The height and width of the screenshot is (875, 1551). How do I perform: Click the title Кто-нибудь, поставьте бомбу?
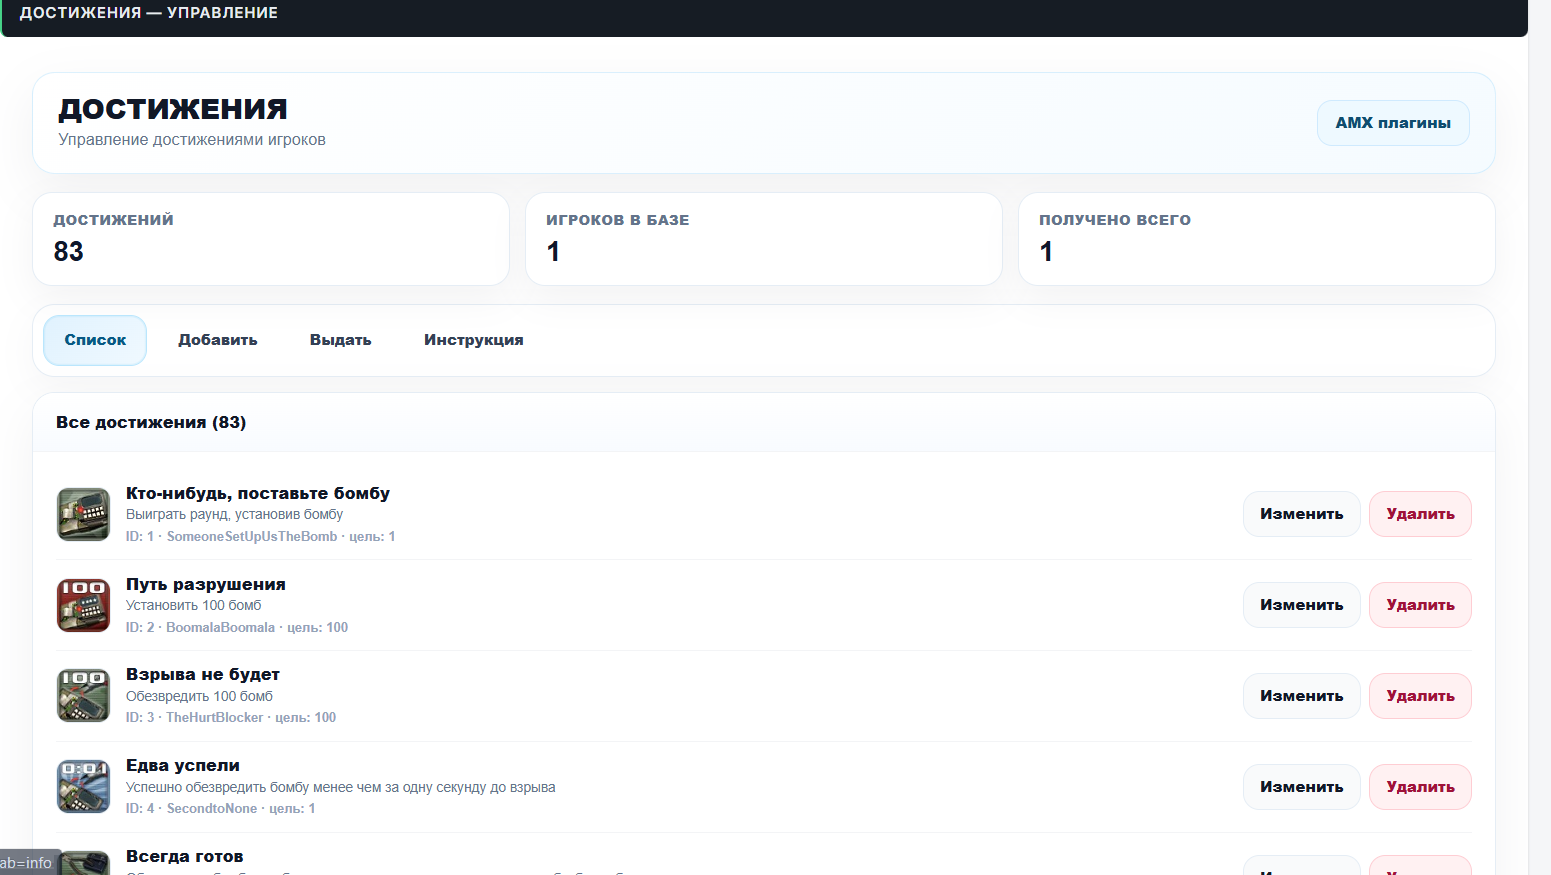pyautogui.click(x=258, y=493)
